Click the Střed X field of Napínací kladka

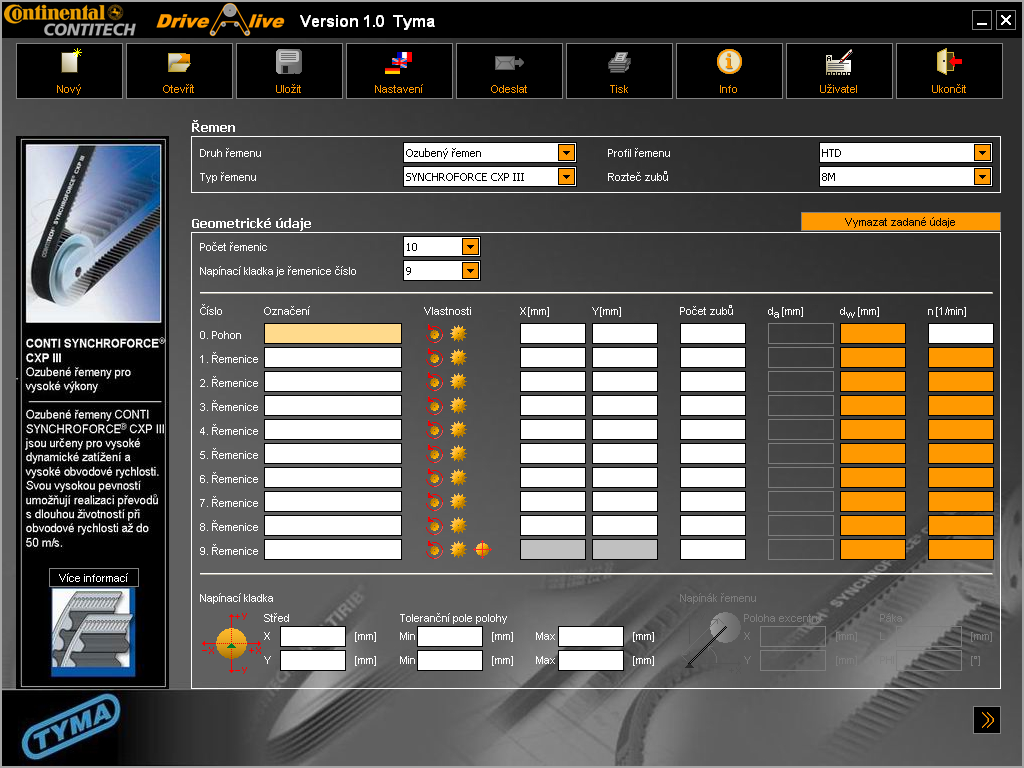tap(313, 636)
